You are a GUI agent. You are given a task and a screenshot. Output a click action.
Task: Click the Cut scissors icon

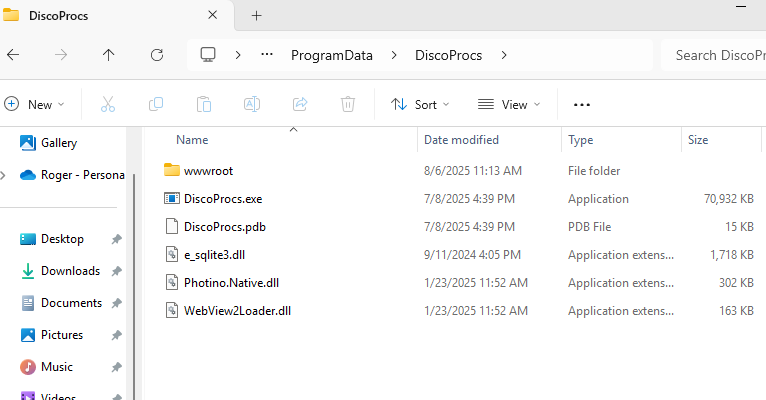pyautogui.click(x=108, y=104)
